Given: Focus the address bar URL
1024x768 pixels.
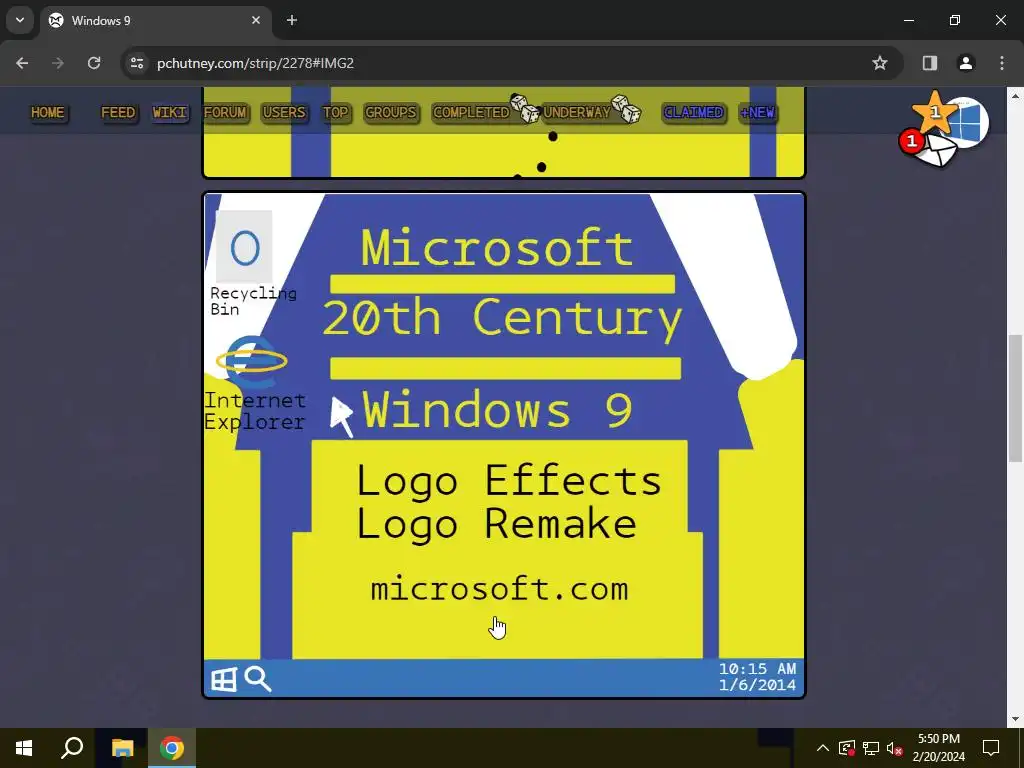Looking at the screenshot, I should tap(255, 63).
